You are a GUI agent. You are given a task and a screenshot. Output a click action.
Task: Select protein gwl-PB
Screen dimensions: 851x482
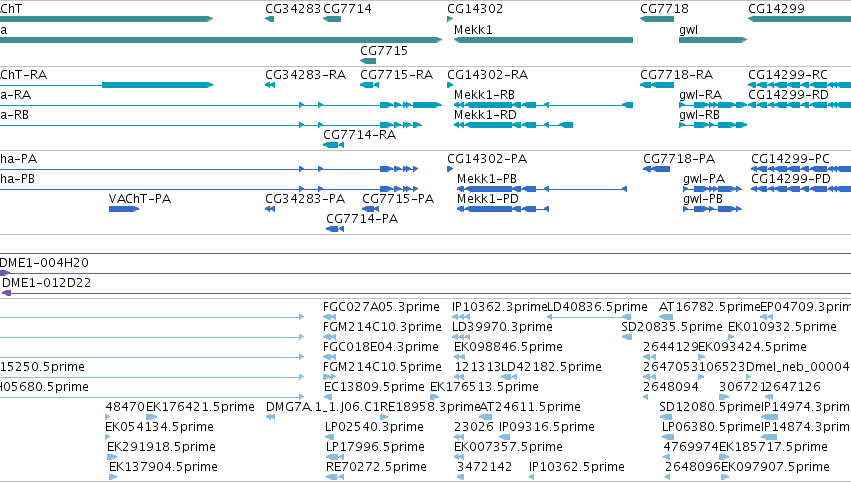click(x=703, y=199)
